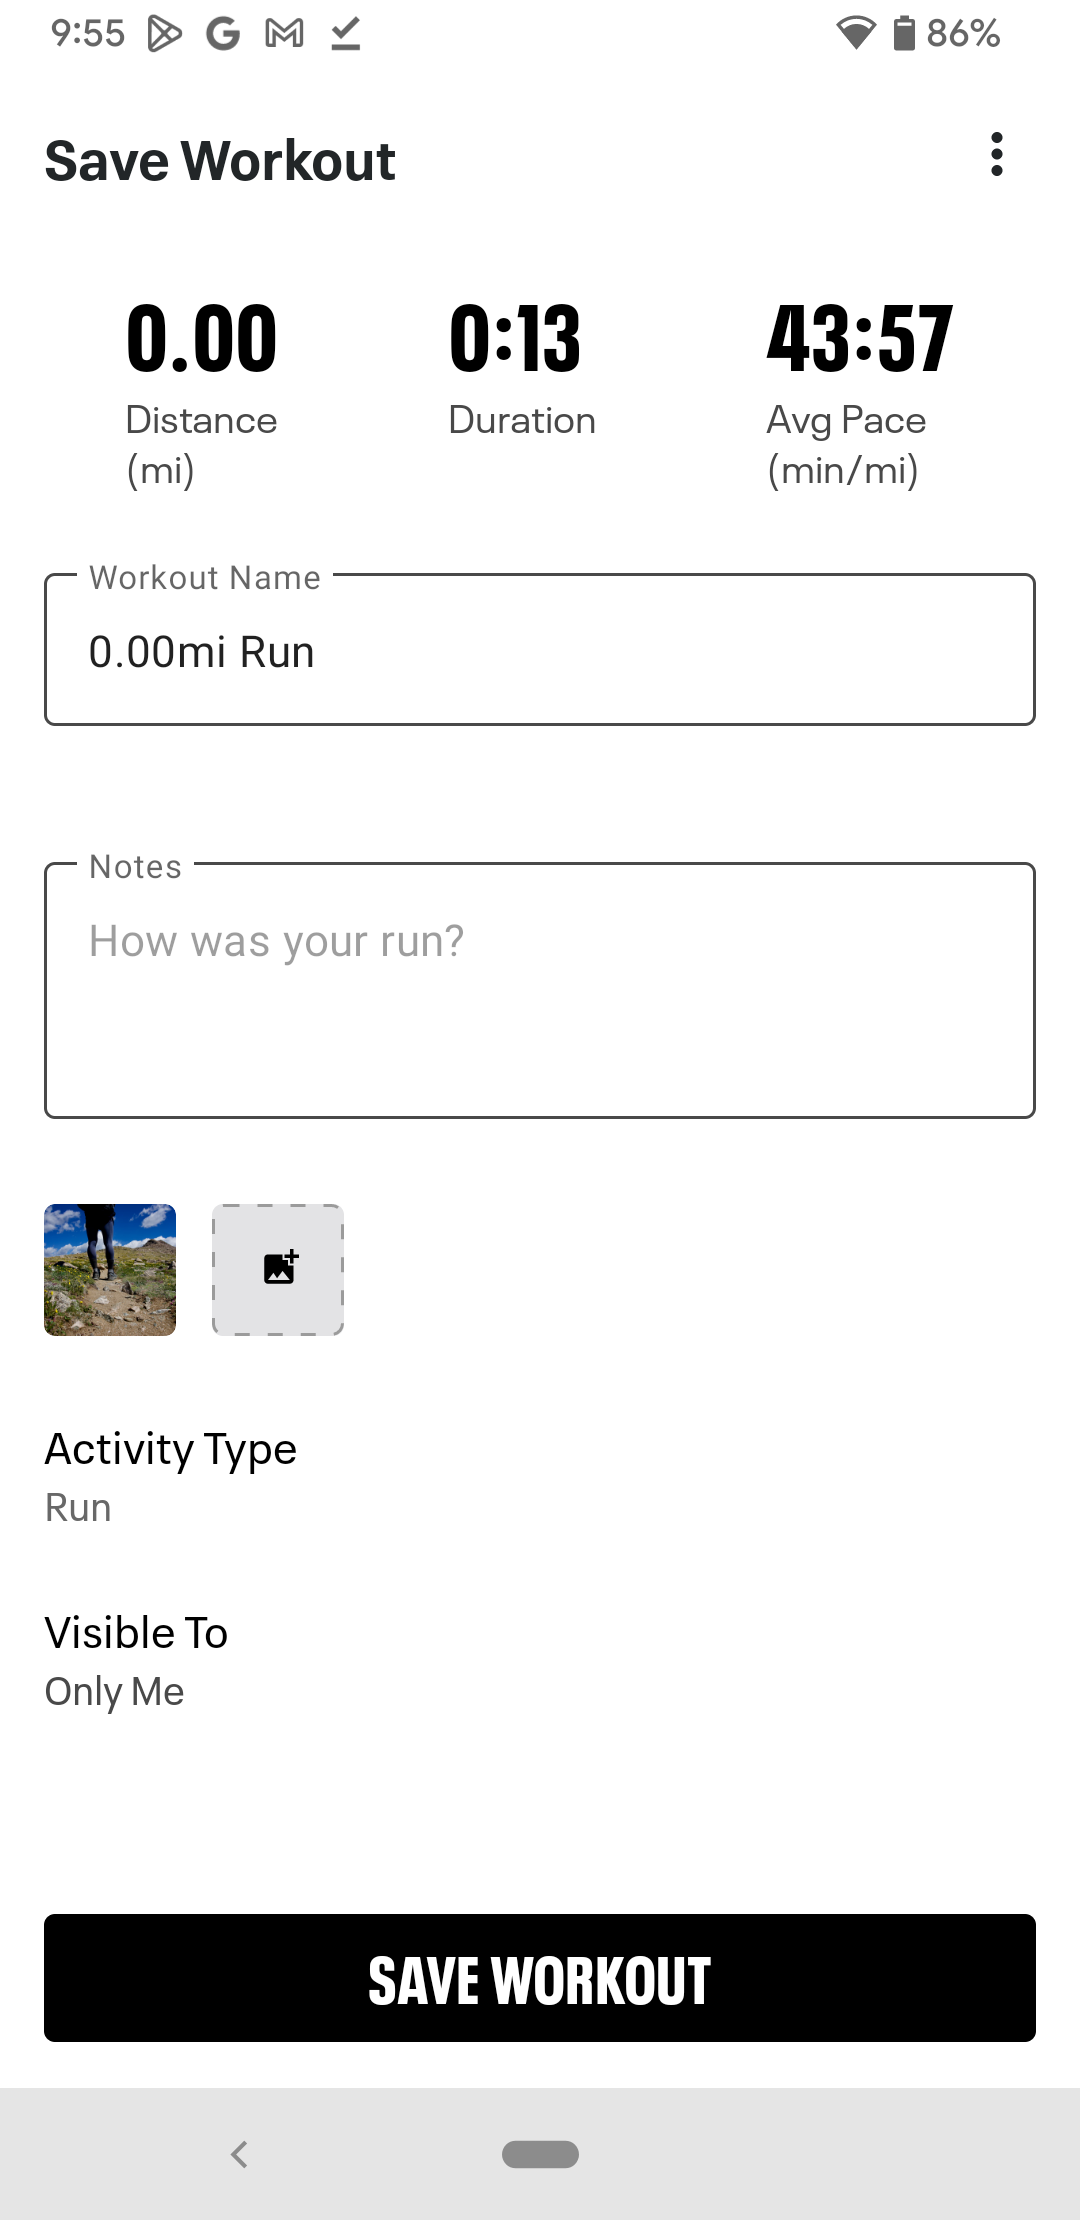
Task: Open the Visible To privacy selector
Action: pyautogui.click(x=137, y=1633)
